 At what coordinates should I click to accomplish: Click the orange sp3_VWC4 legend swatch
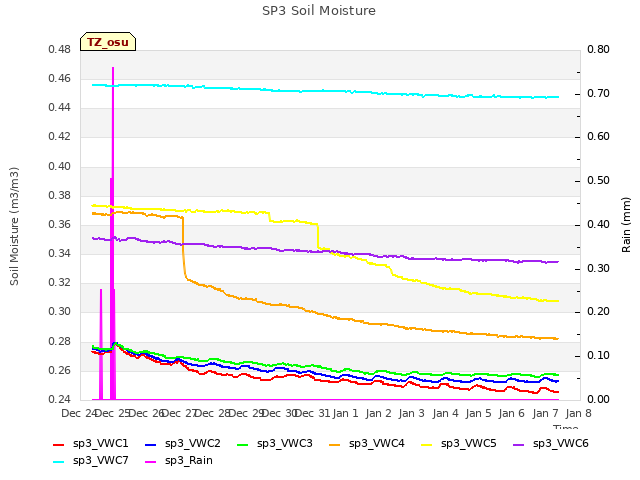335,444
